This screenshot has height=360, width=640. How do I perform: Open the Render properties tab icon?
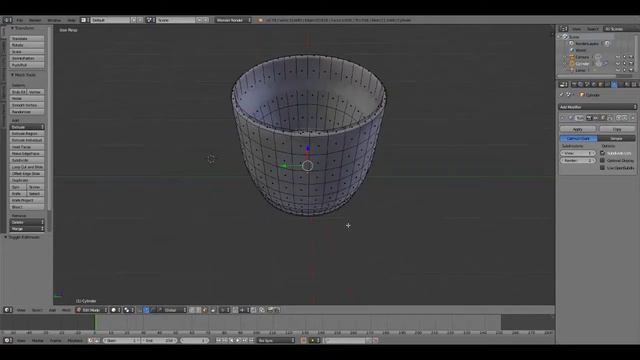(x=574, y=84)
